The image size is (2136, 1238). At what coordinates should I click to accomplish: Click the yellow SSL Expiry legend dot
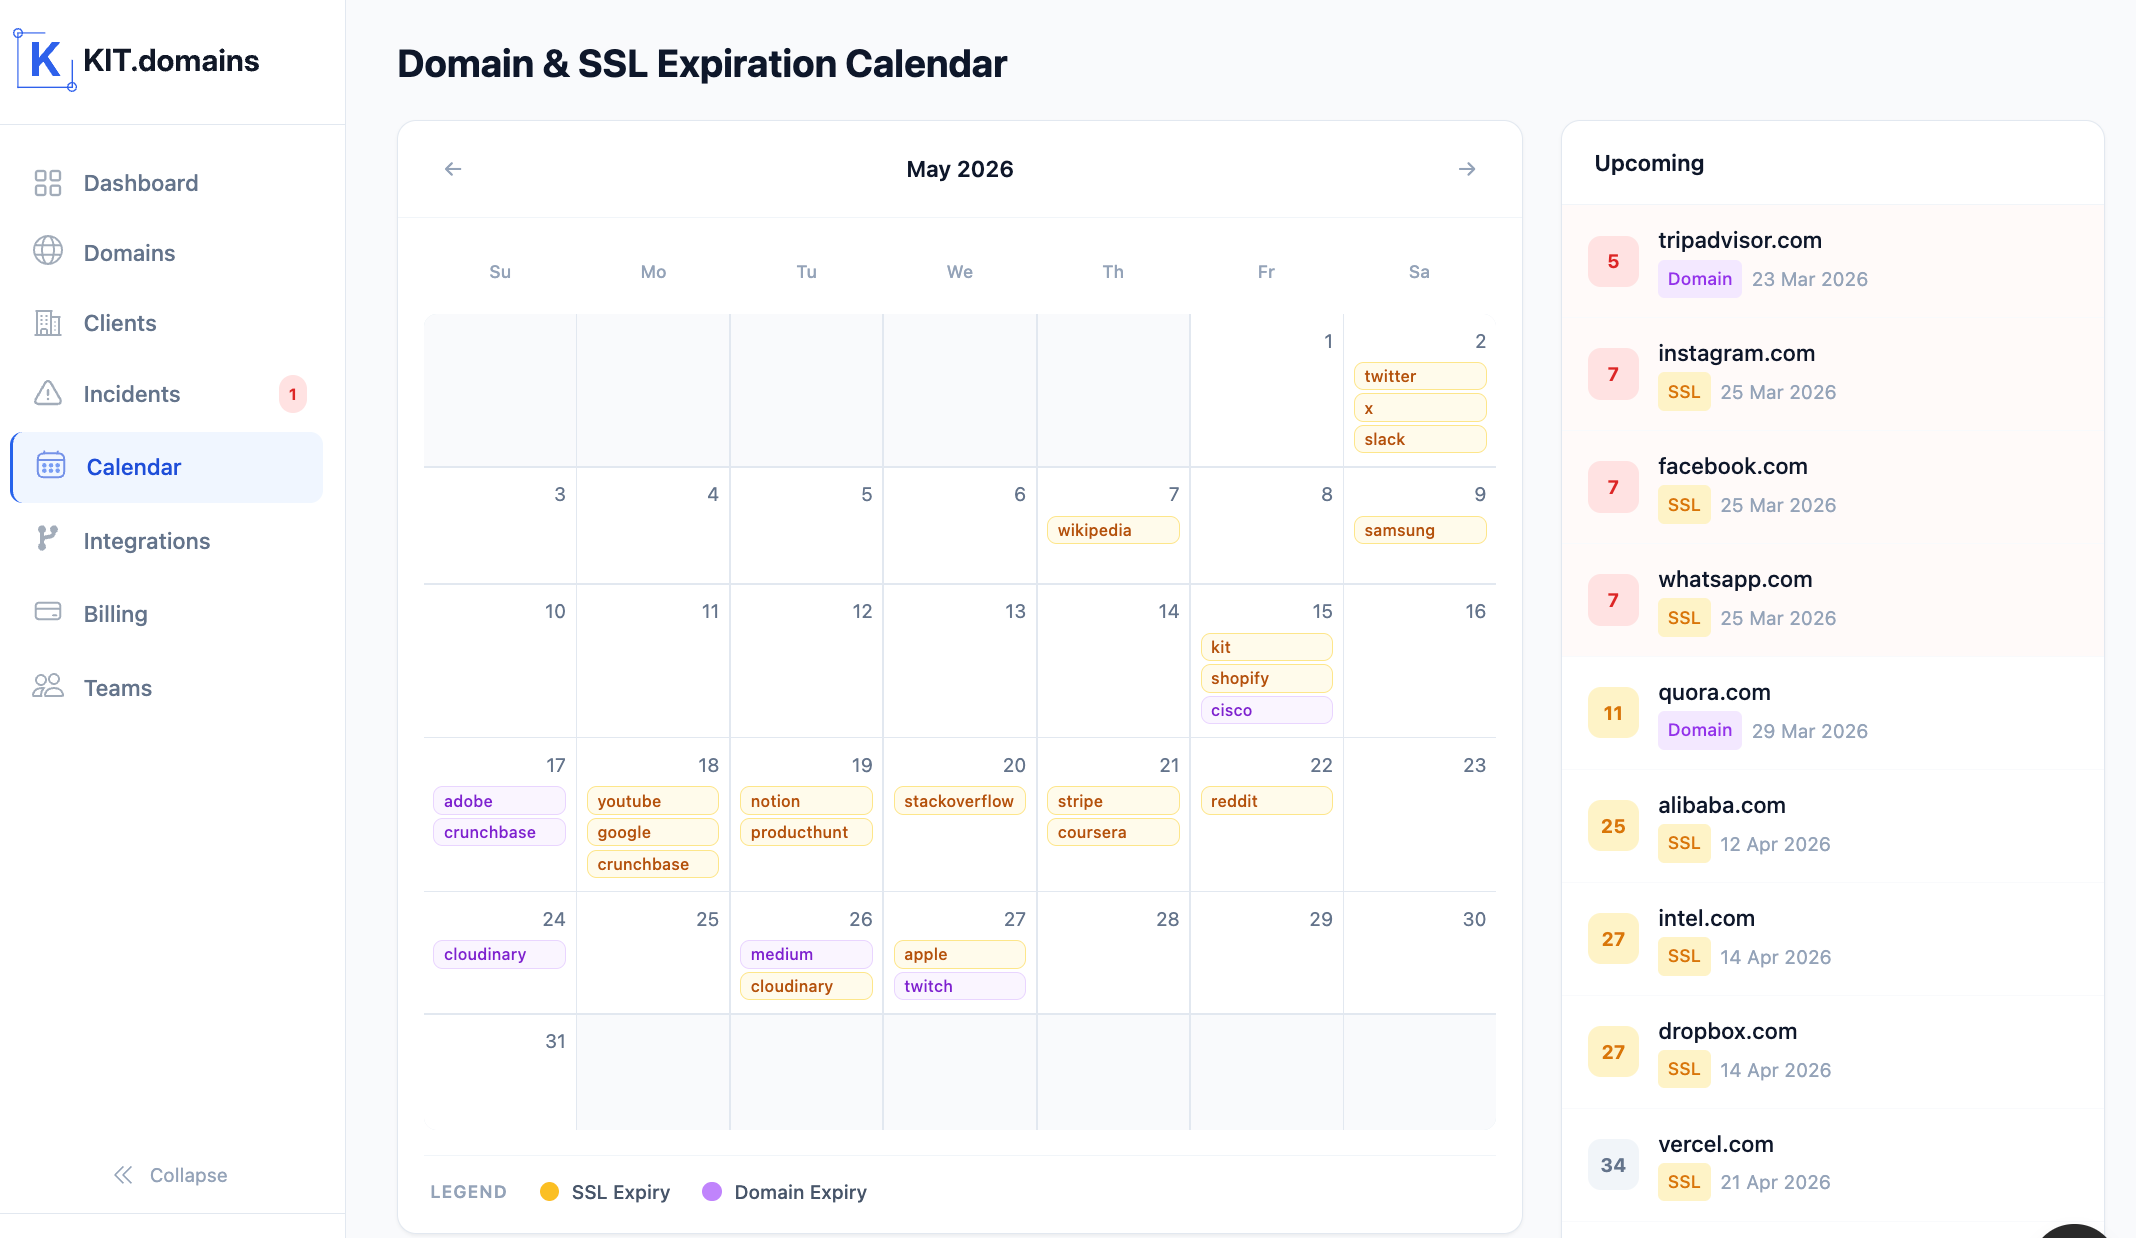550,1192
